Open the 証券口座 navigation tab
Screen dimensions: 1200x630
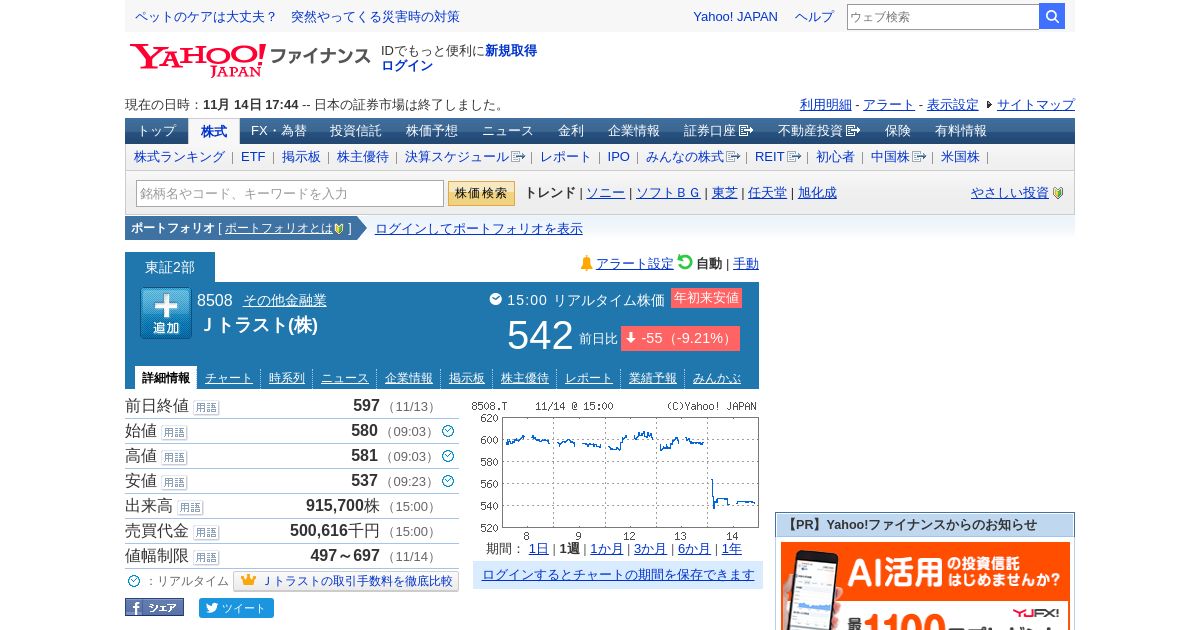click(x=719, y=131)
